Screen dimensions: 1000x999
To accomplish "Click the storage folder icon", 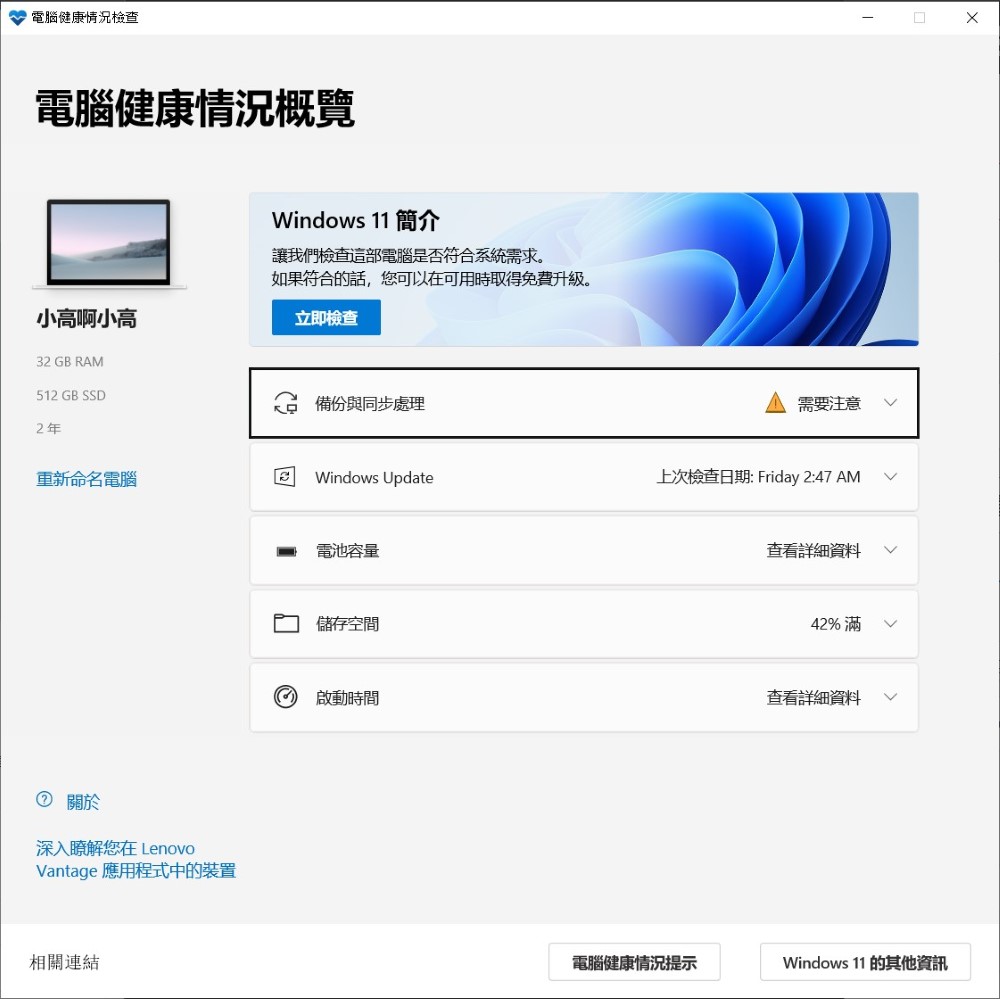I will pyautogui.click(x=286, y=623).
